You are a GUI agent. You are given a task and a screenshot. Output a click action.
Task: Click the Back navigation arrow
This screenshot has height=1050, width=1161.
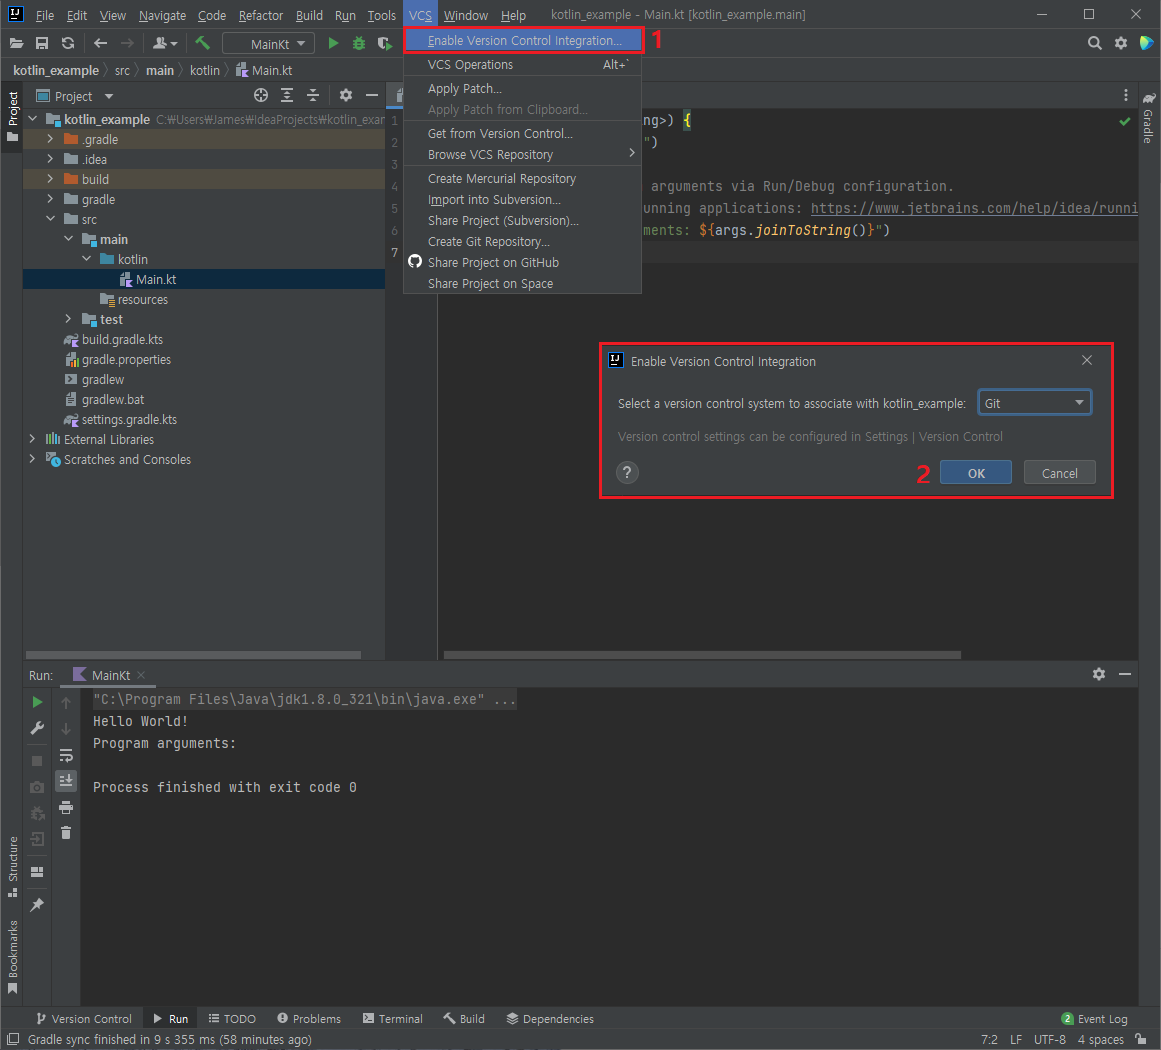101,44
